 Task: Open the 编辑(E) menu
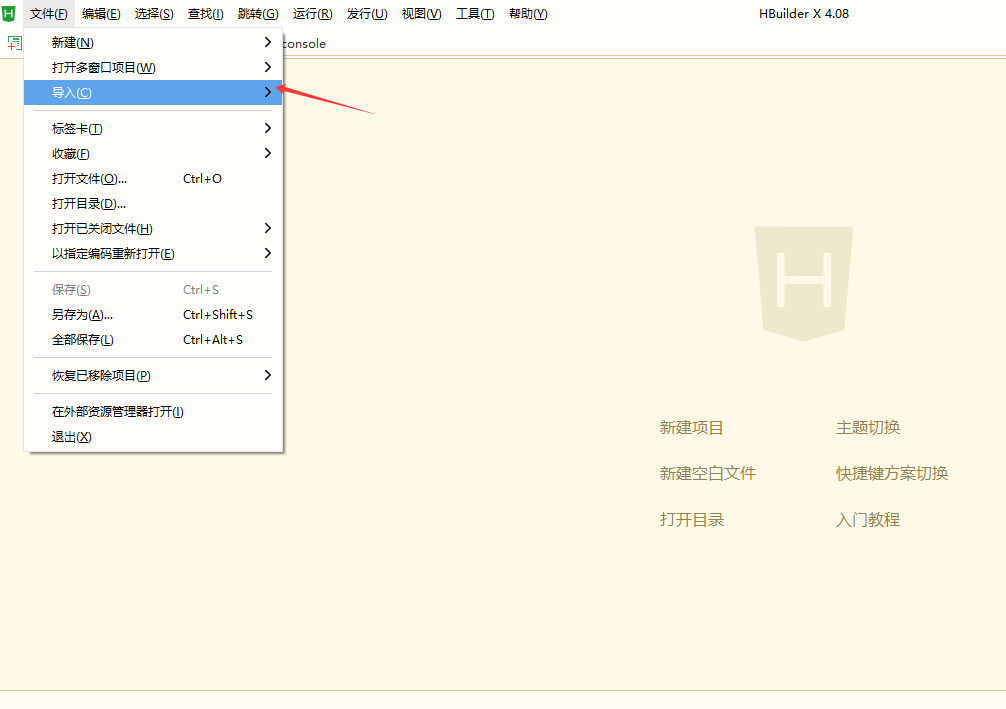click(x=101, y=13)
